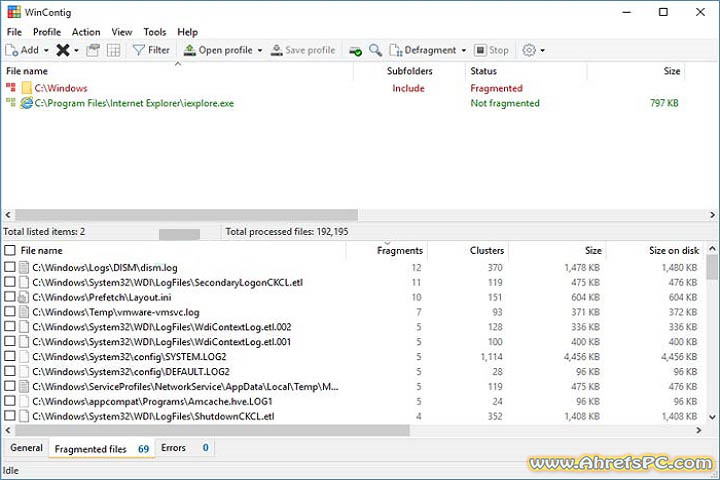Click the Stop button

(x=491, y=50)
